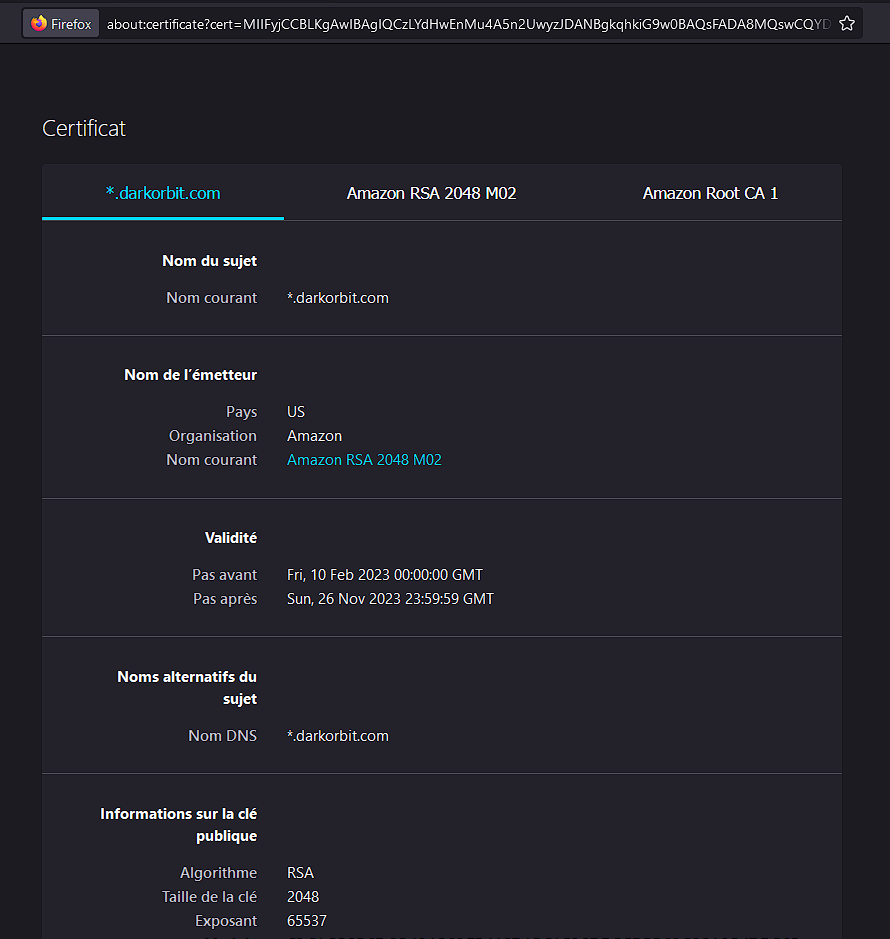Click the Pays value US
The height and width of the screenshot is (939, 890).
point(296,411)
